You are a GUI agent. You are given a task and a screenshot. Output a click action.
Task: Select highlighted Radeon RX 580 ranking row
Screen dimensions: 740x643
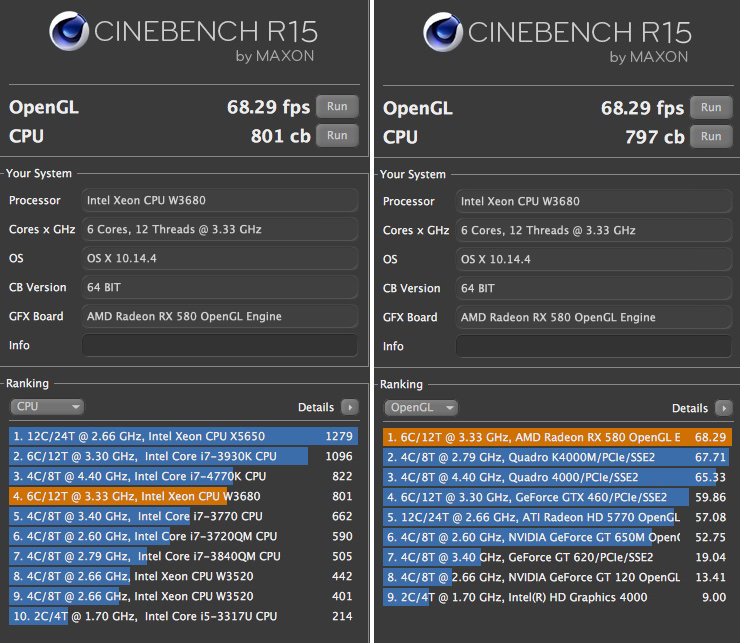click(x=556, y=437)
